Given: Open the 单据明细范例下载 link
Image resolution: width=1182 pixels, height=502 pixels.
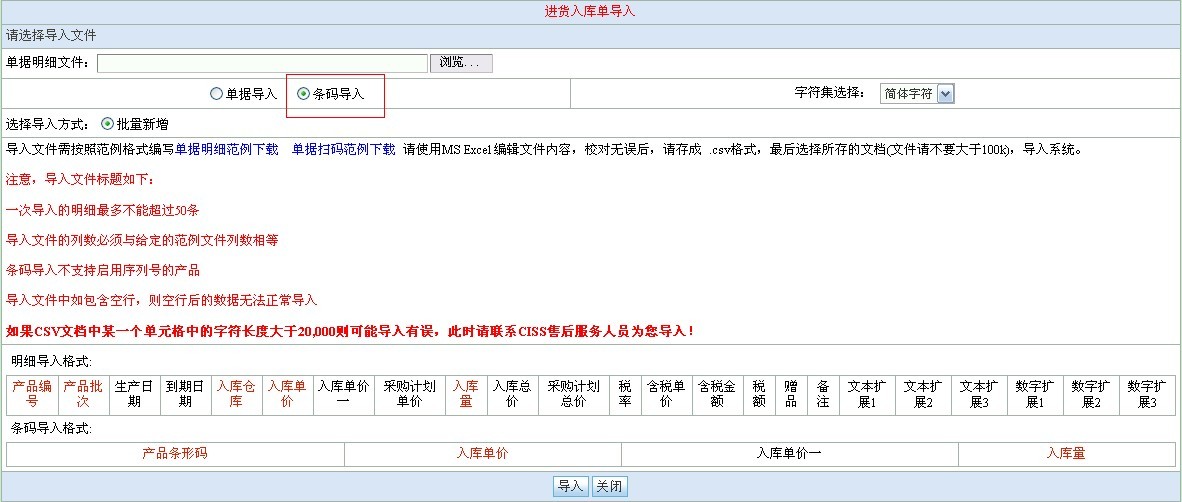Looking at the screenshot, I should (x=227, y=150).
